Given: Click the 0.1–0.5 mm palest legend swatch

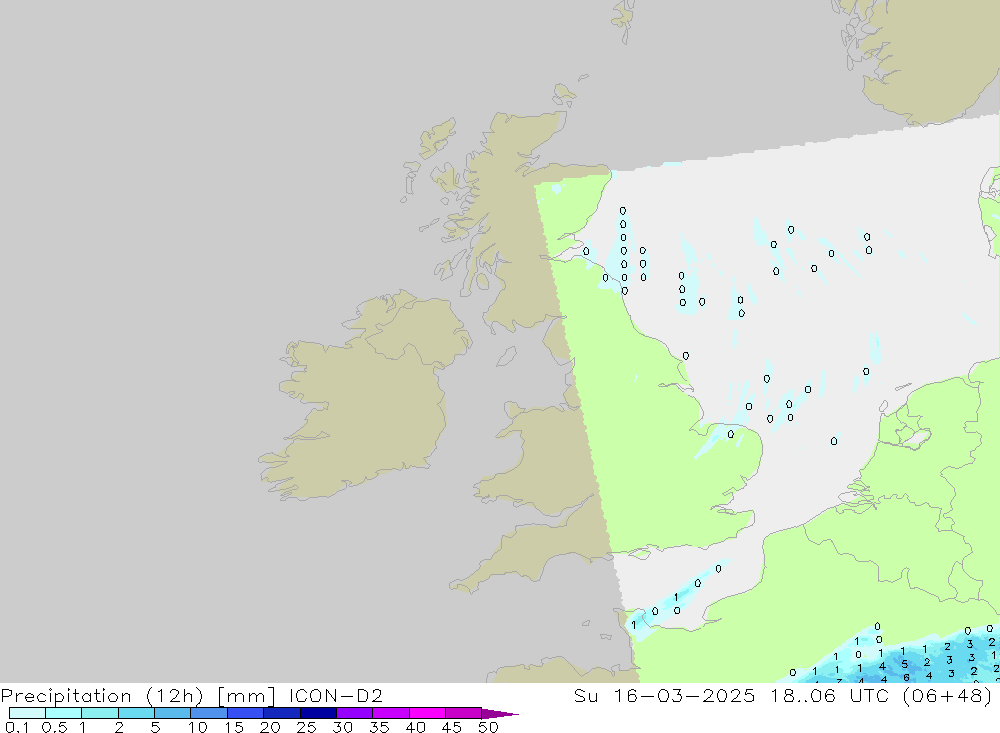Looking at the screenshot, I should [27, 713].
